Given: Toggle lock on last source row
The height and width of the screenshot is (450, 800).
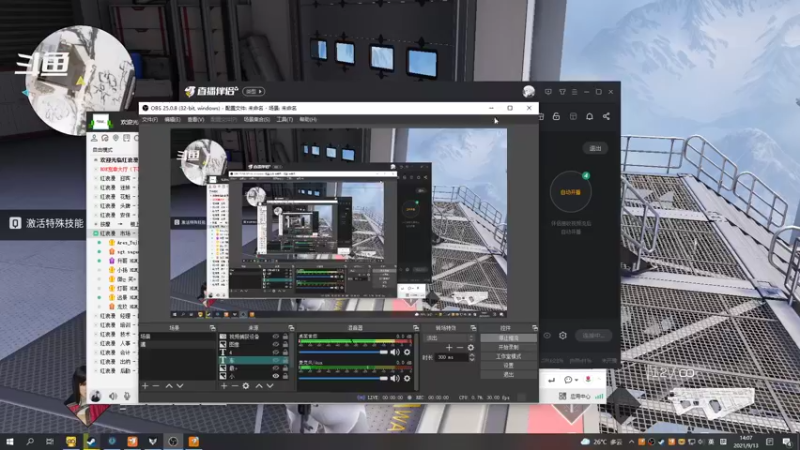Looking at the screenshot, I should pyautogui.click(x=285, y=376).
